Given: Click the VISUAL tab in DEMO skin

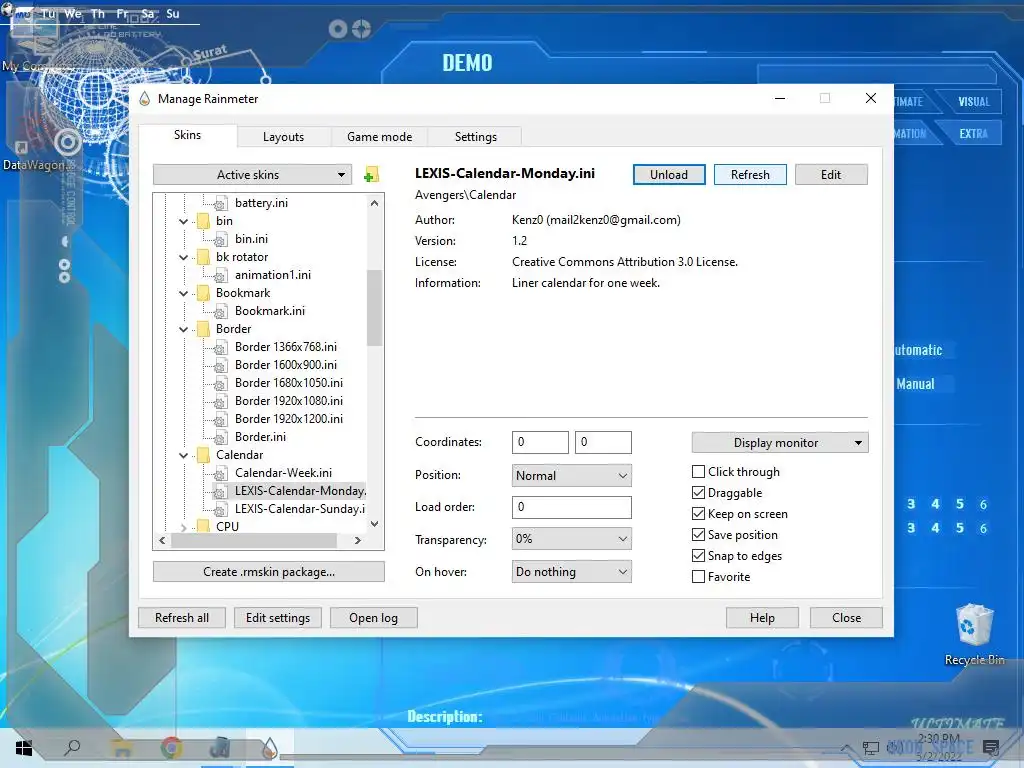Looking at the screenshot, I should click(x=974, y=101).
